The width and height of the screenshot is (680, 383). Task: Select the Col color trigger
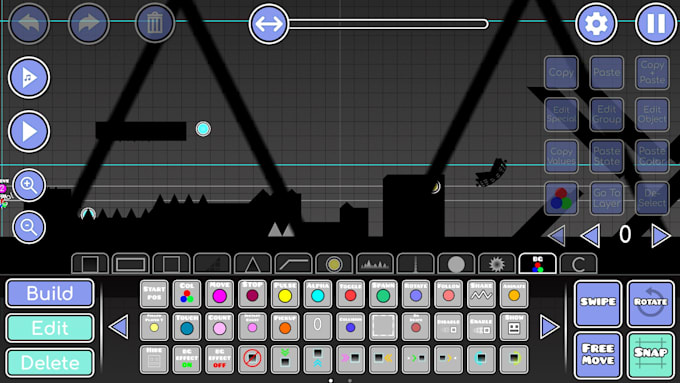[x=187, y=294]
